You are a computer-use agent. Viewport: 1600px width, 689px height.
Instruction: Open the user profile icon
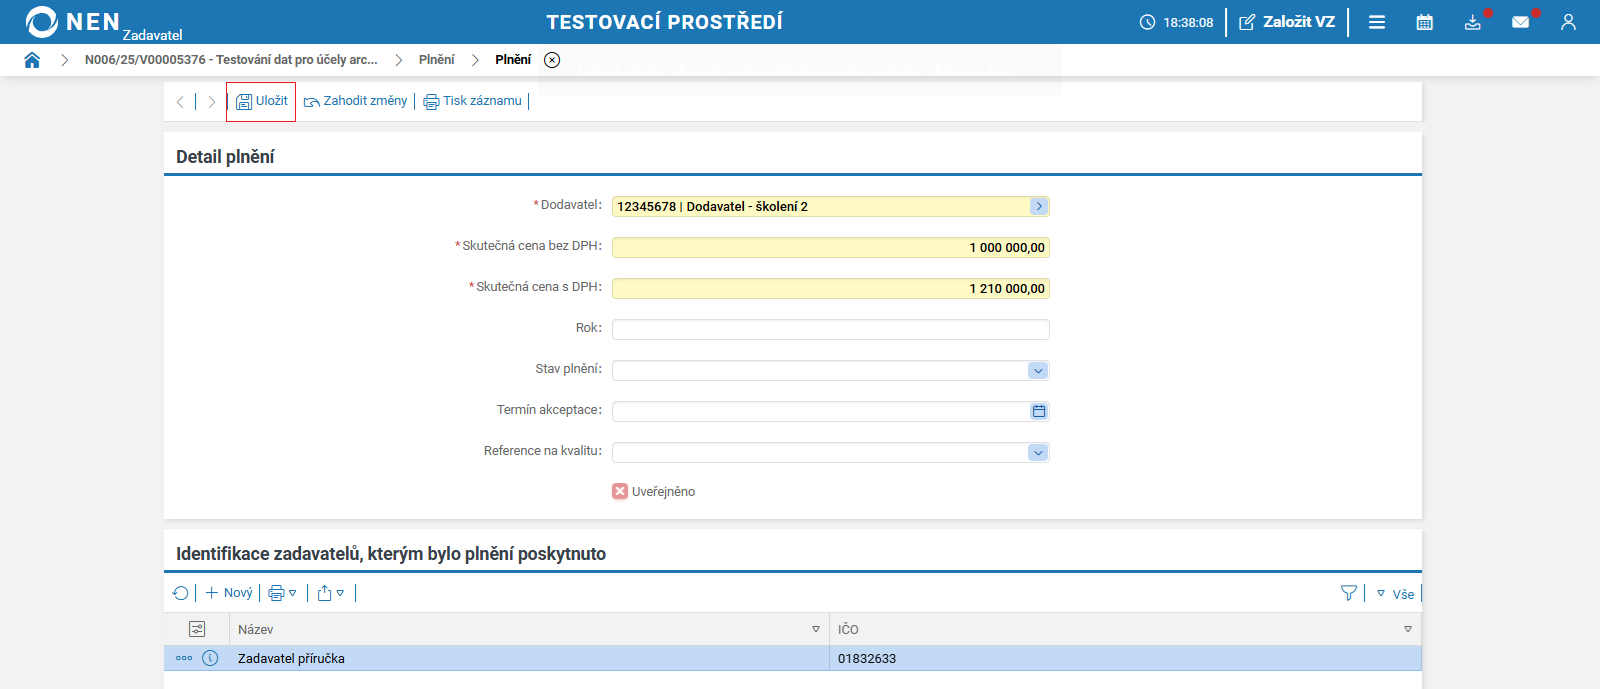(x=1568, y=22)
